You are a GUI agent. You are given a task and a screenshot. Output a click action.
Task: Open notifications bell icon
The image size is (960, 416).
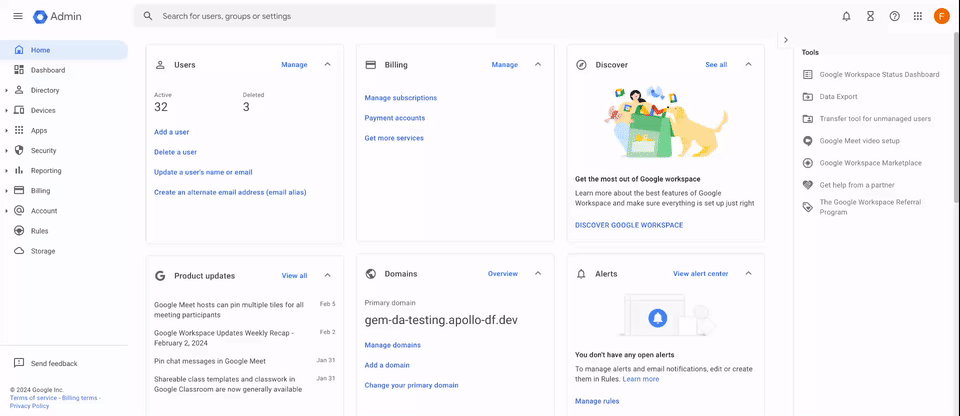pyautogui.click(x=846, y=17)
